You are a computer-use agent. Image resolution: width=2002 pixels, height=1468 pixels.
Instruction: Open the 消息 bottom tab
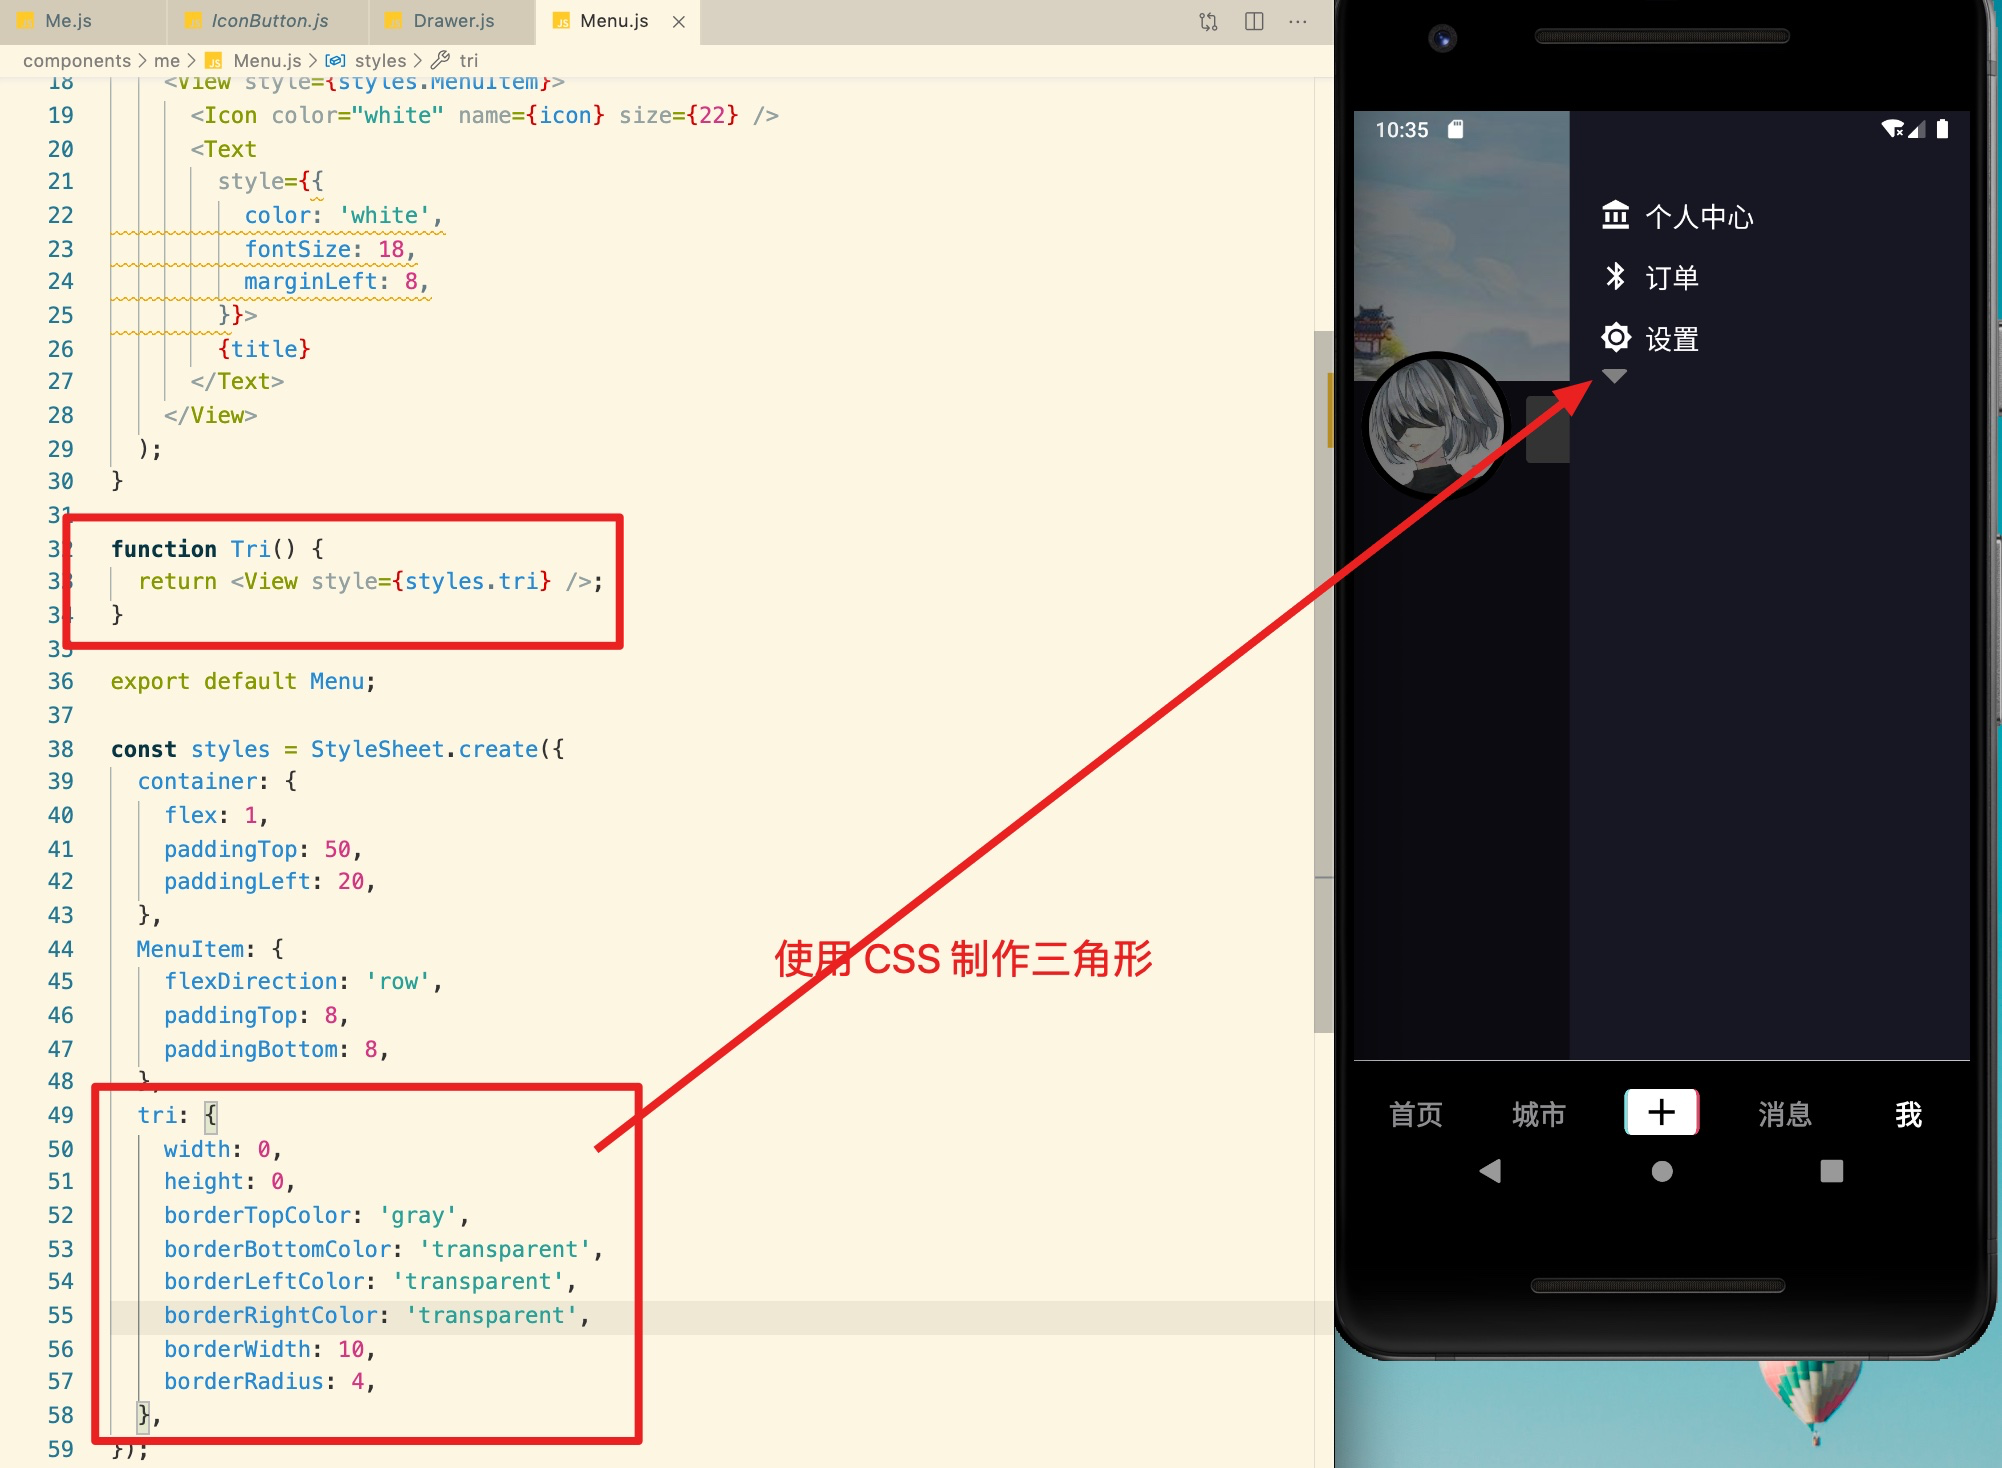[x=1785, y=1114]
